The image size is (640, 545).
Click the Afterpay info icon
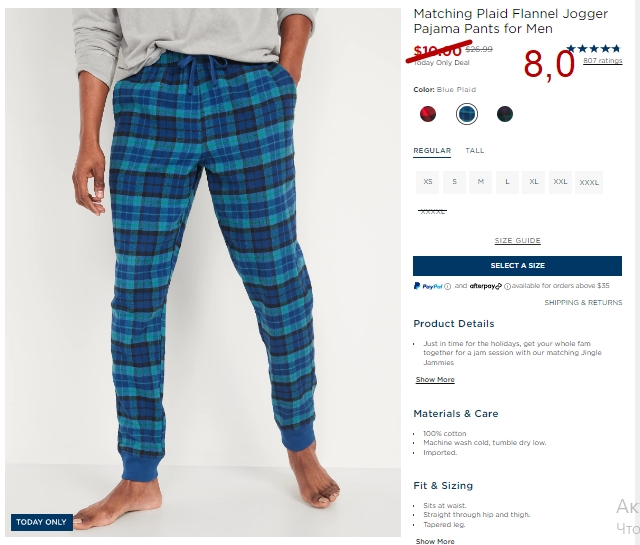pos(507,287)
